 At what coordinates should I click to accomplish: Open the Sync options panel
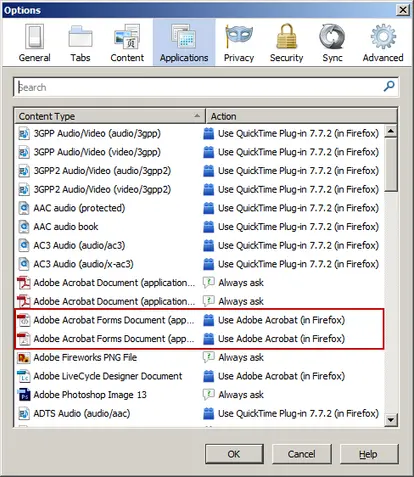pos(332,43)
